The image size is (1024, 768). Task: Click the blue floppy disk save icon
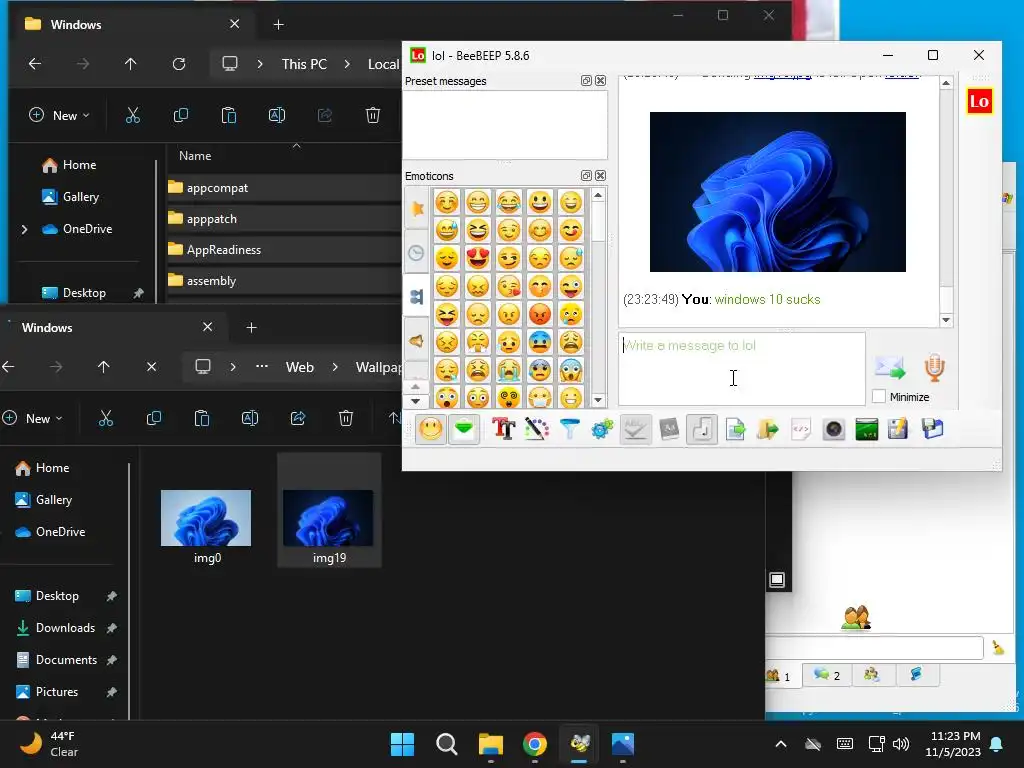point(933,429)
